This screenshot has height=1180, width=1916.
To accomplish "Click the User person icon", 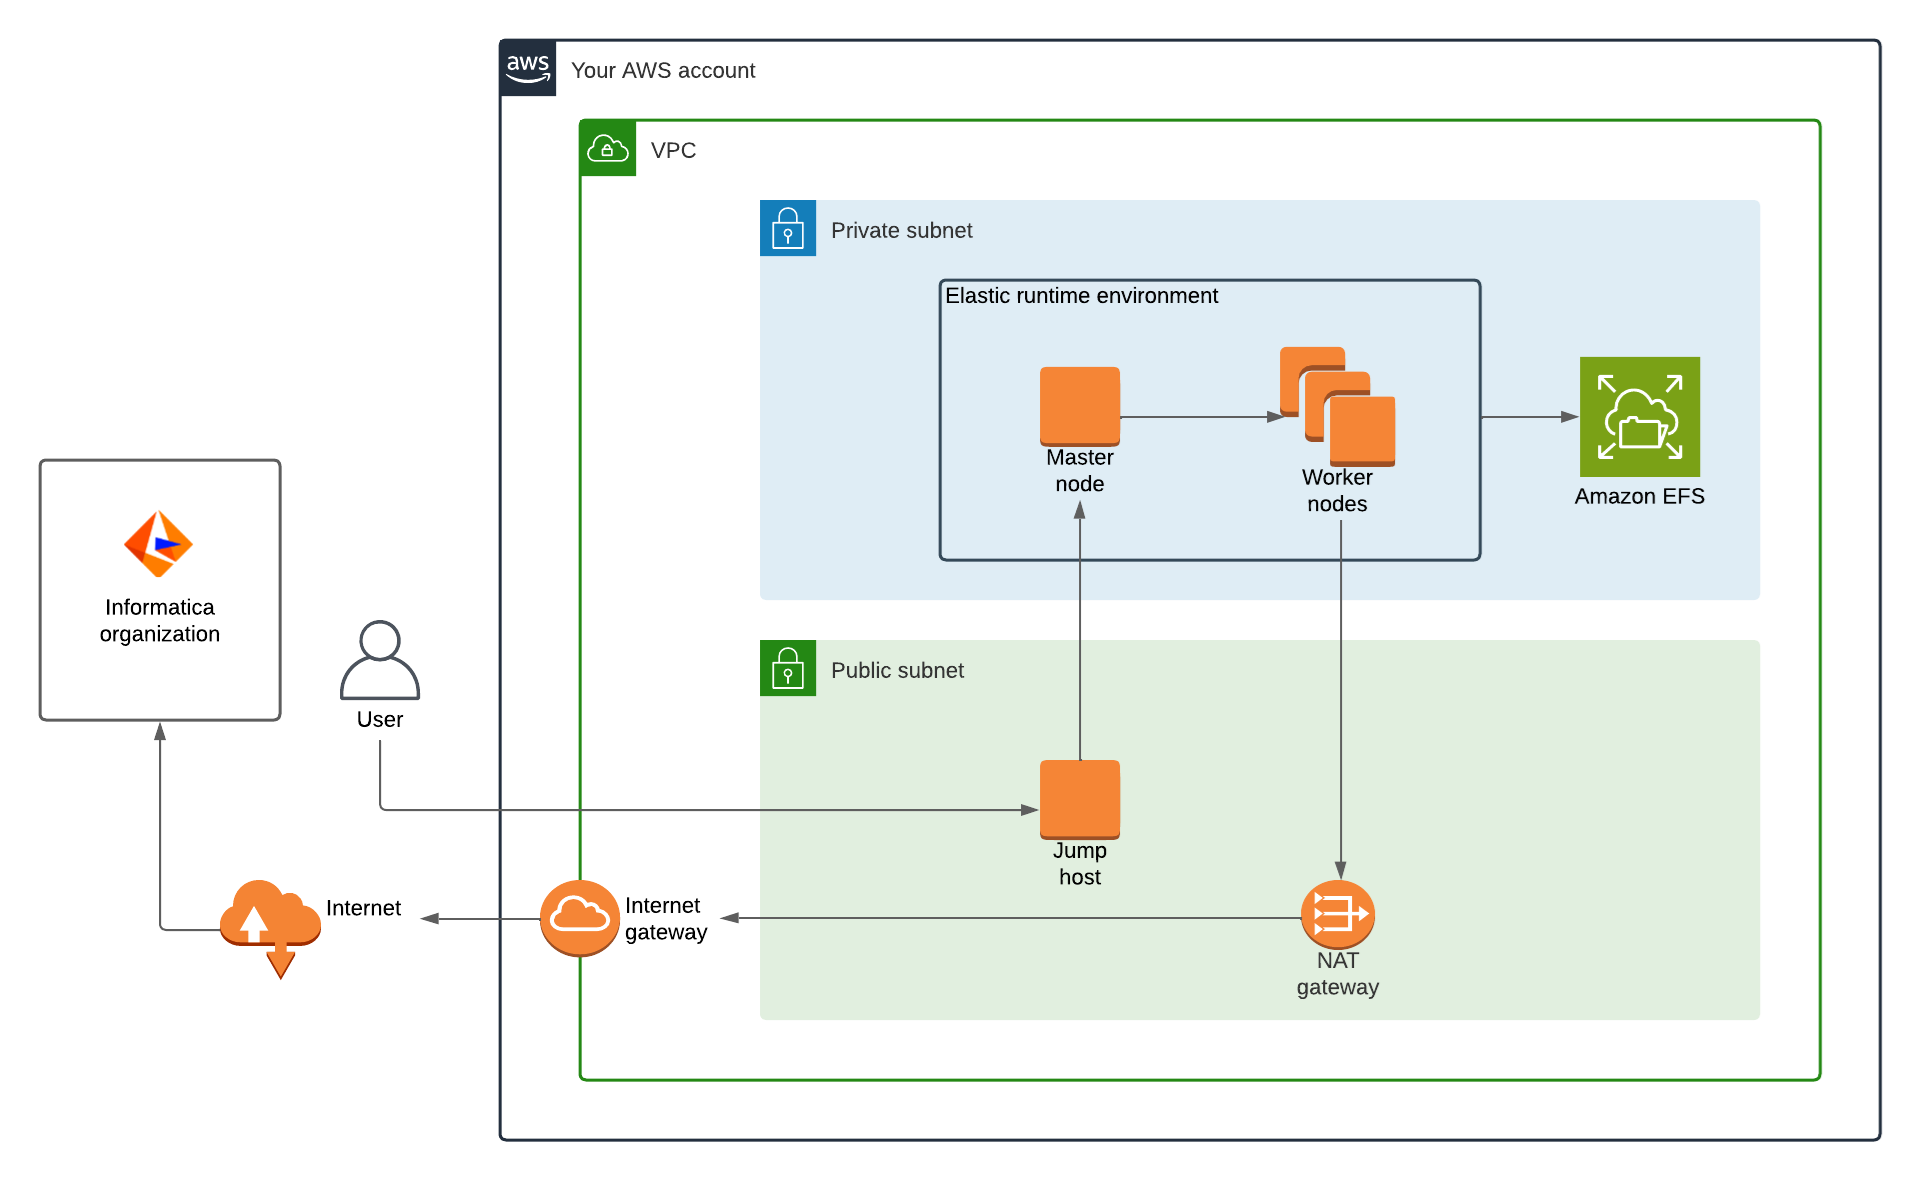I will [x=380, y=660].
